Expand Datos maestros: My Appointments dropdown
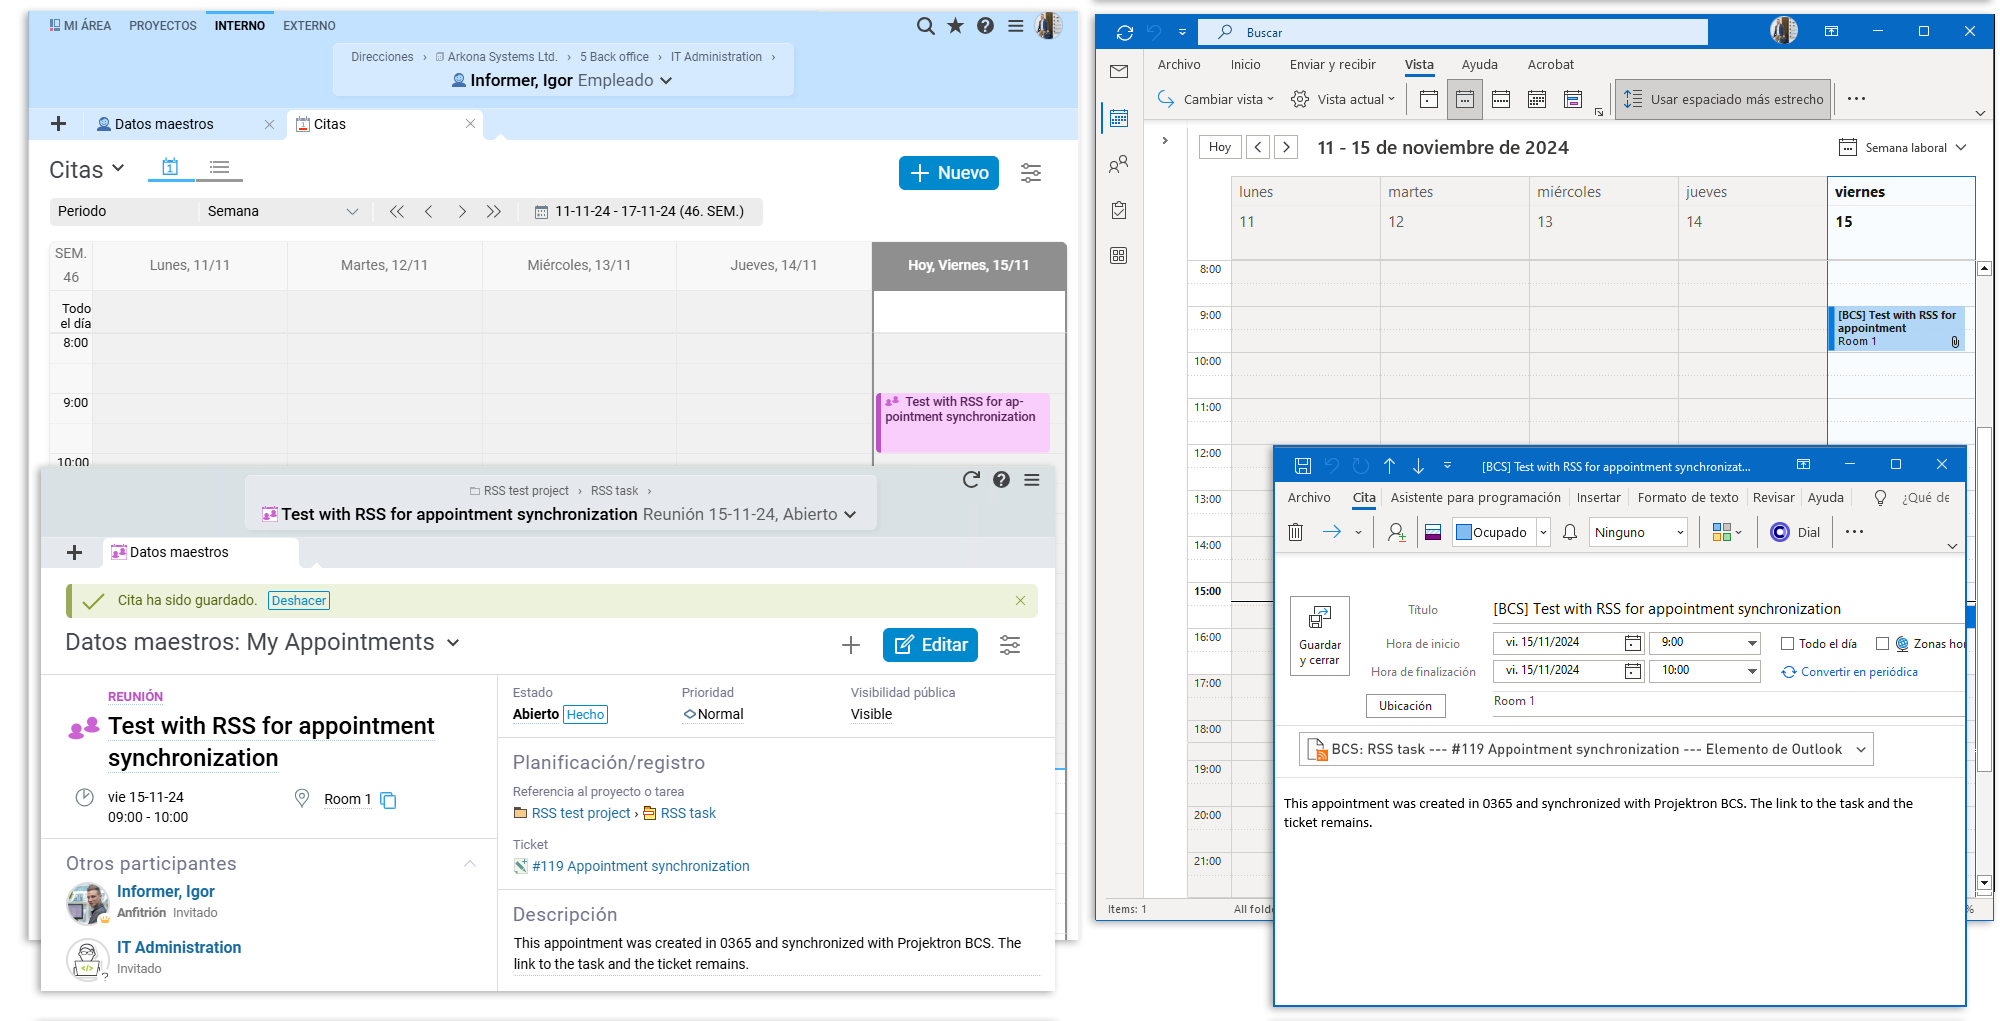The image size is (2000, 1021). coord(453,643)
